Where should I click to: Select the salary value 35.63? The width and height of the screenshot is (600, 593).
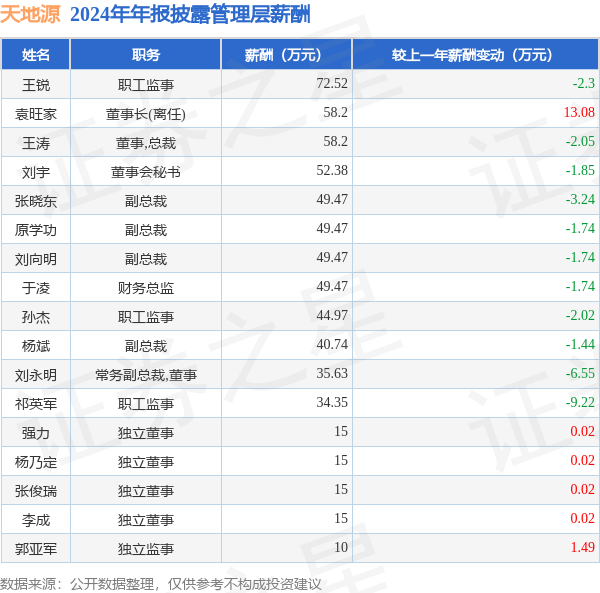click(x=332, y=373)
